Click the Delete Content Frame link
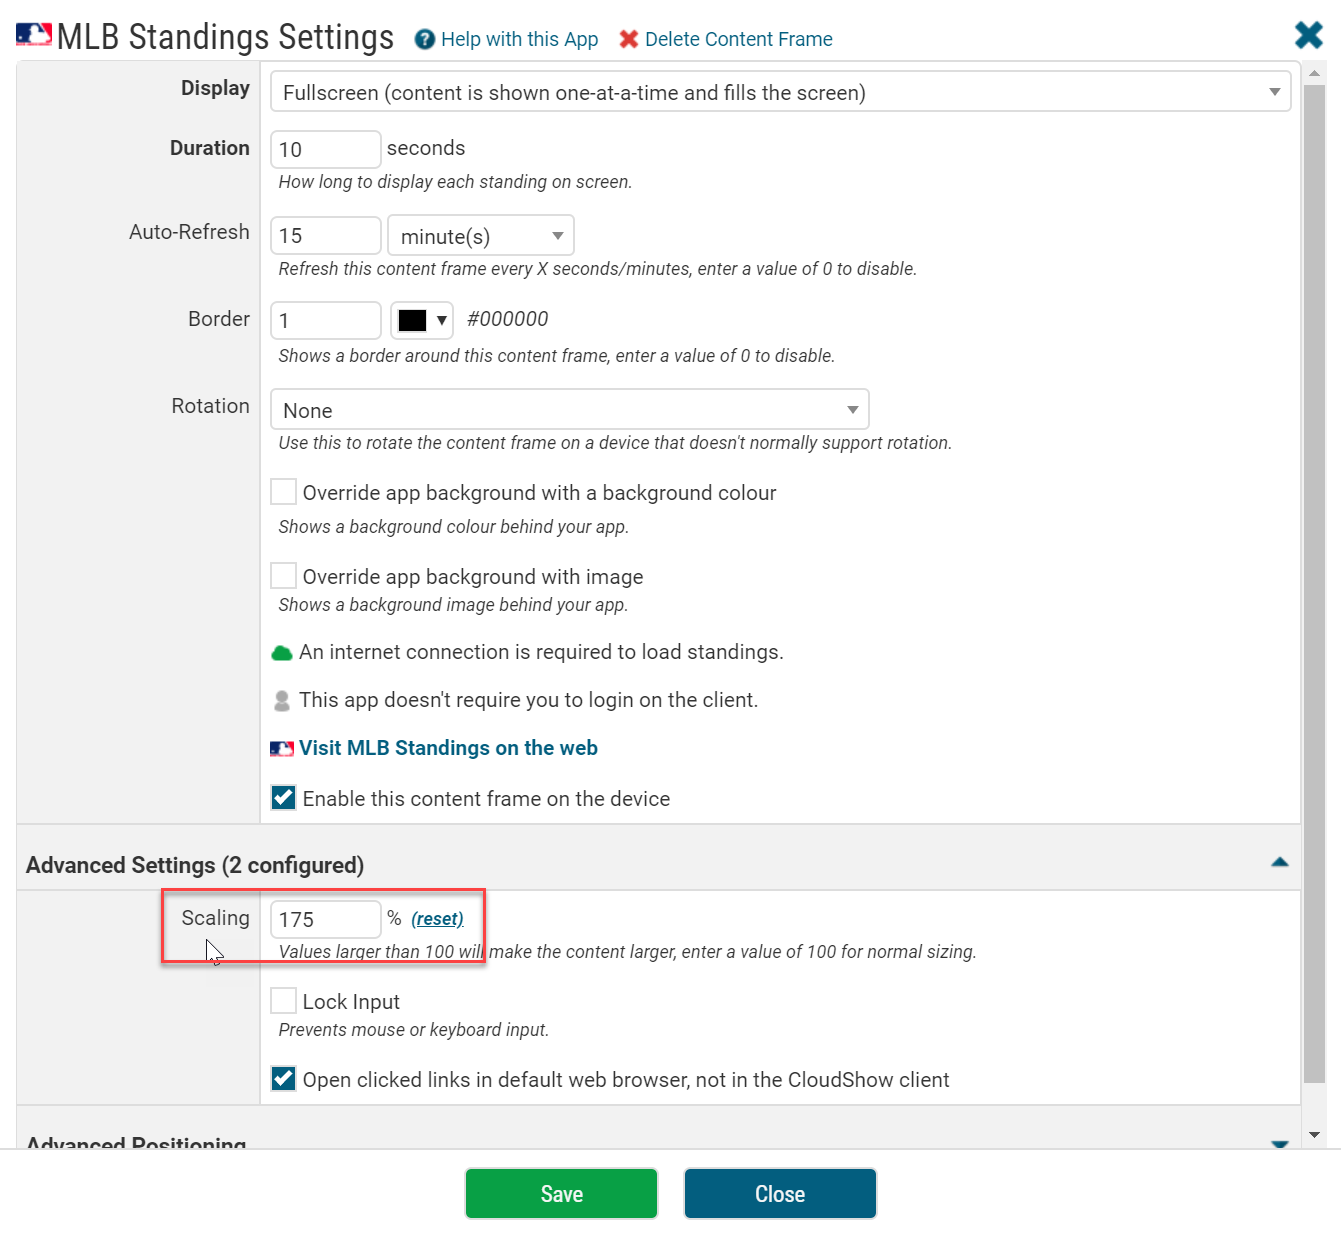The width and height of the screenshot is (1341, 1235). pos(739,39)
